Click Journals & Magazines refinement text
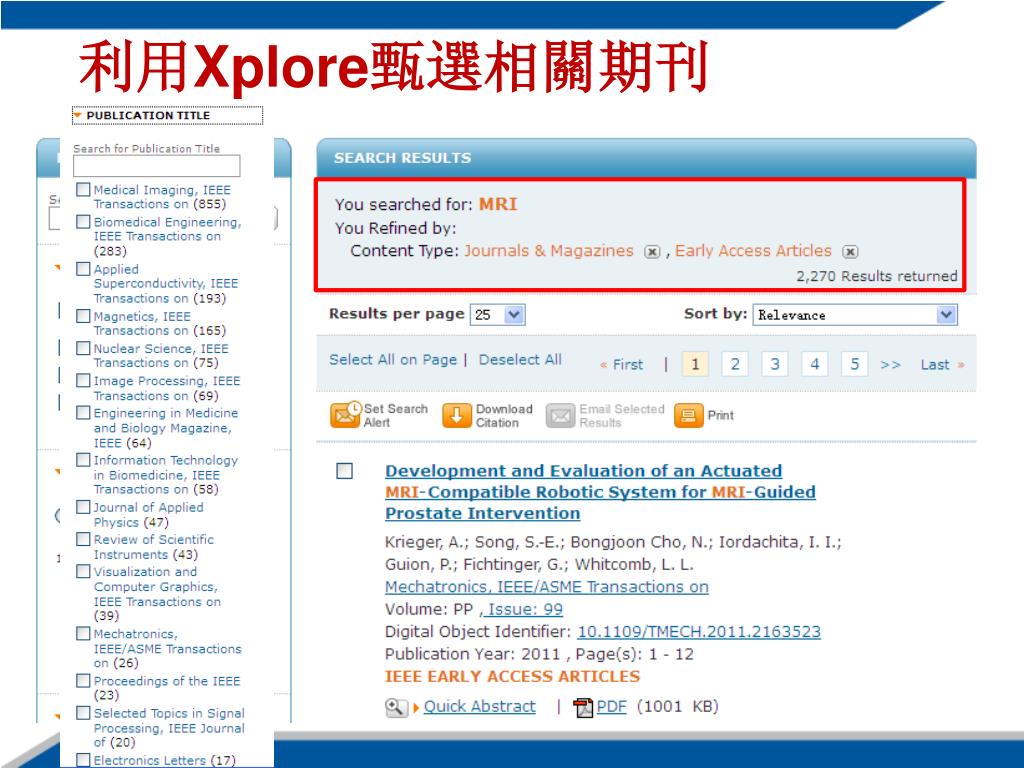 [549, 251]
